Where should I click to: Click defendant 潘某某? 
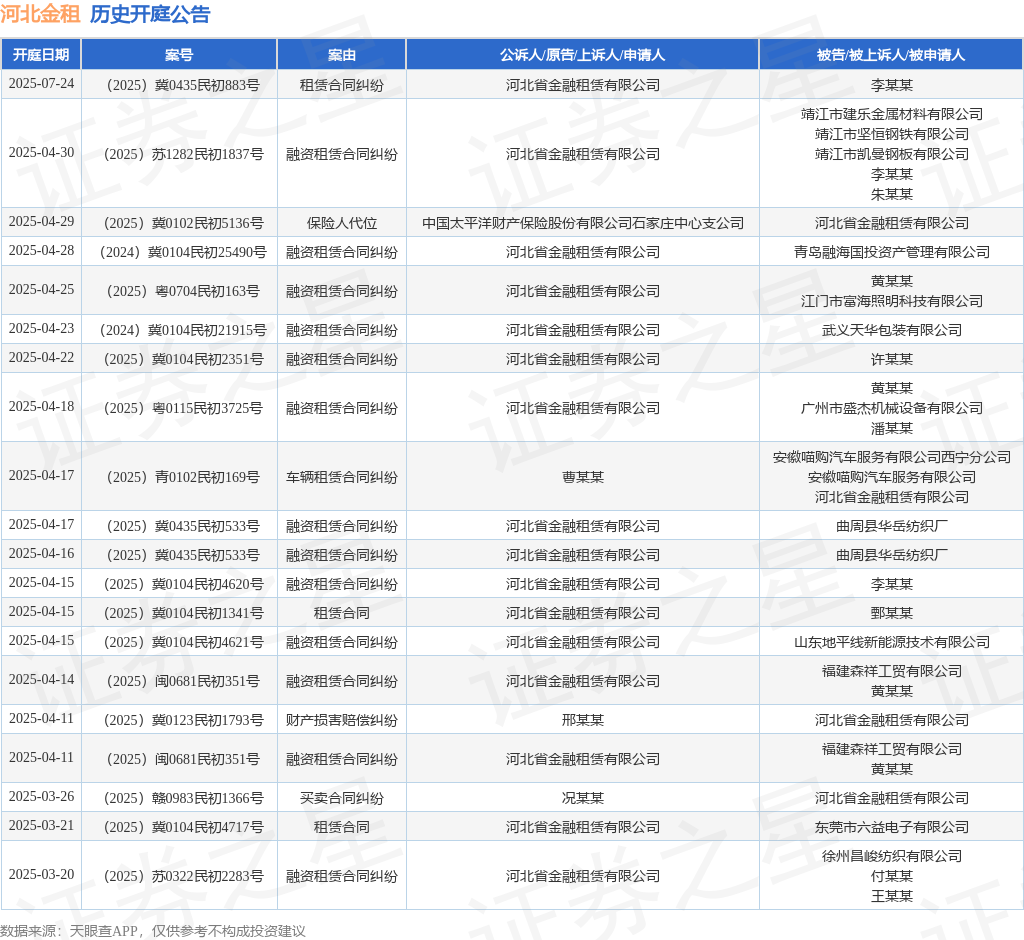pyautogui.click(x=891, y=429)
